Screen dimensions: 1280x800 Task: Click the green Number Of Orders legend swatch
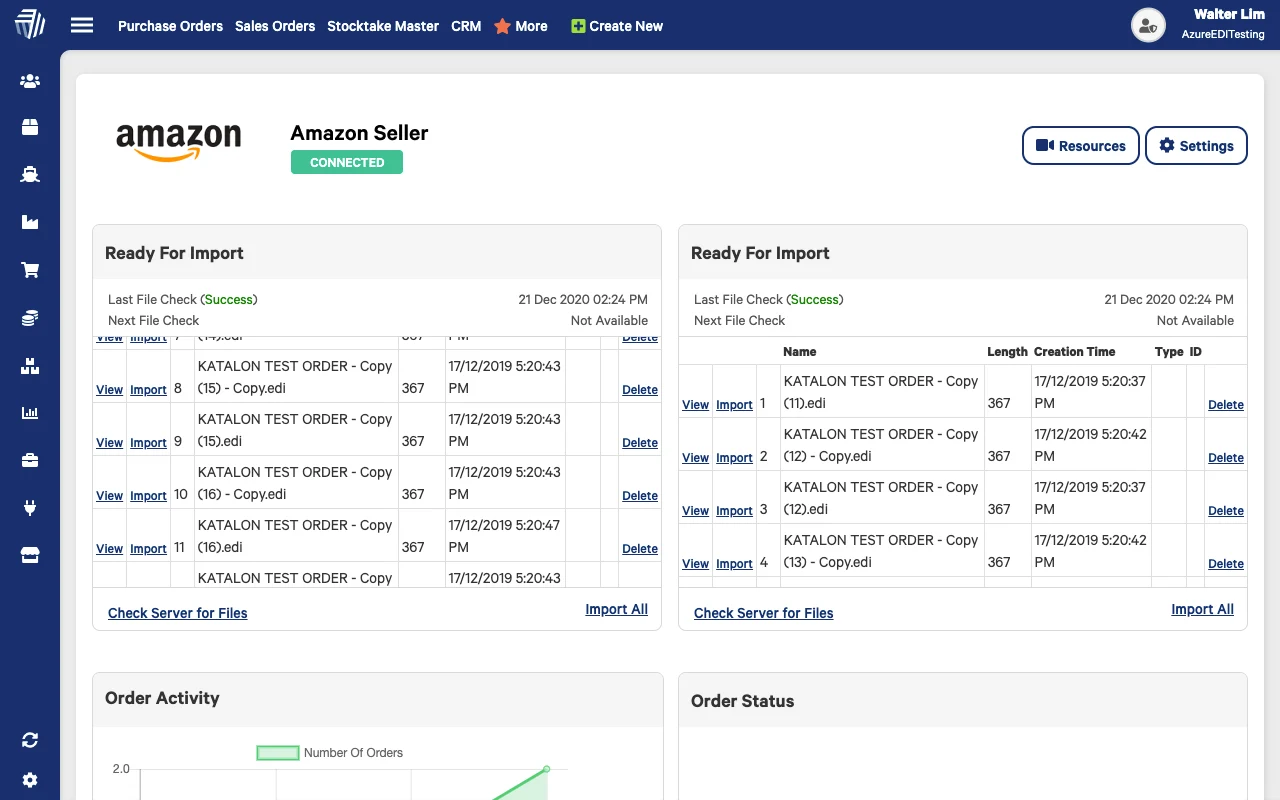[x=278, y=752]
